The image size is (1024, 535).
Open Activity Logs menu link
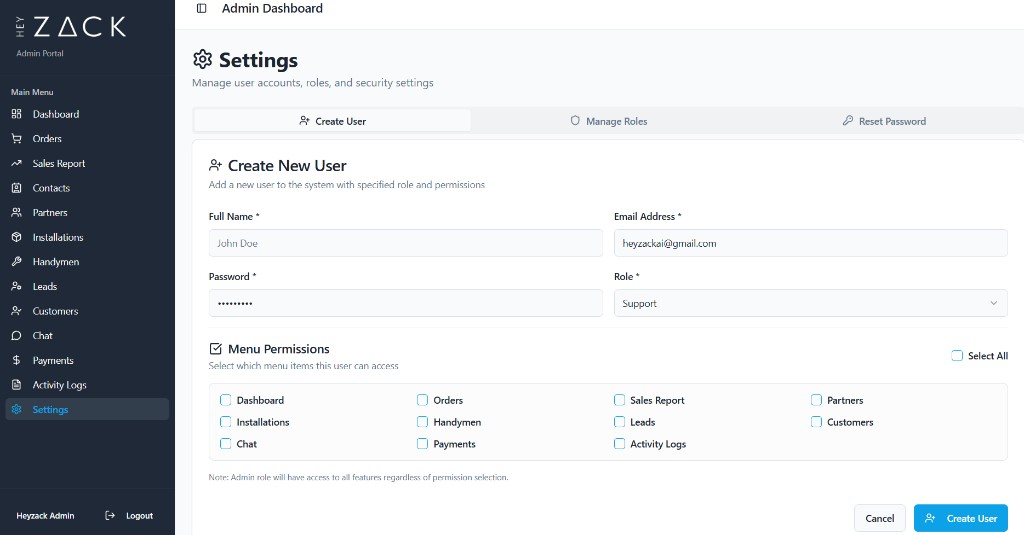click(x=87, y=385)
